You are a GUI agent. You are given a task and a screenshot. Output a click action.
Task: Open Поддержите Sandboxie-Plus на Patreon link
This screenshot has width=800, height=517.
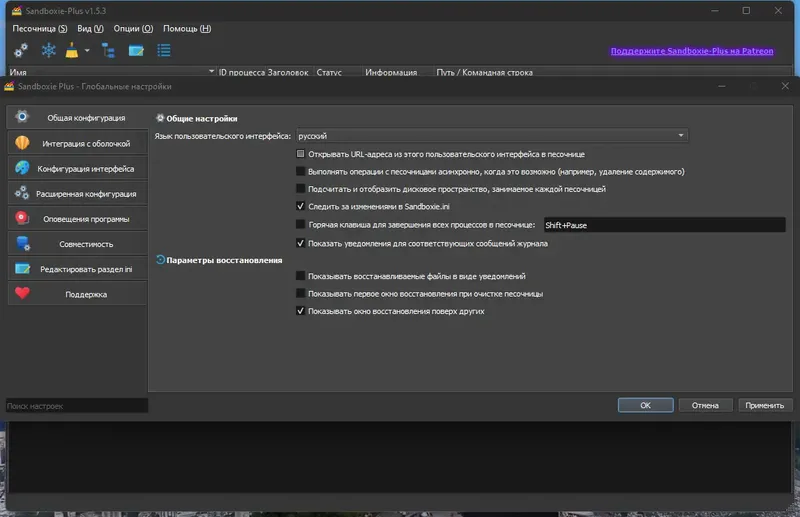point(691,51)
